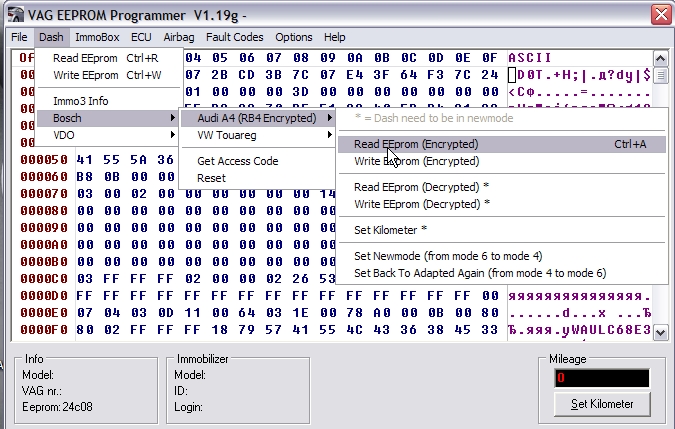Select Get Access Code entry
The width and height of the screenshot is (675, 429).
(x=258, y=161)
